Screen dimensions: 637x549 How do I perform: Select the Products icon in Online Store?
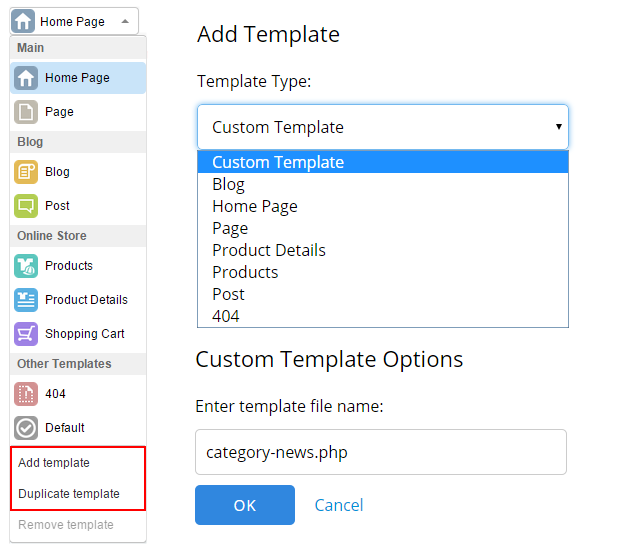(x=27, y=266)
